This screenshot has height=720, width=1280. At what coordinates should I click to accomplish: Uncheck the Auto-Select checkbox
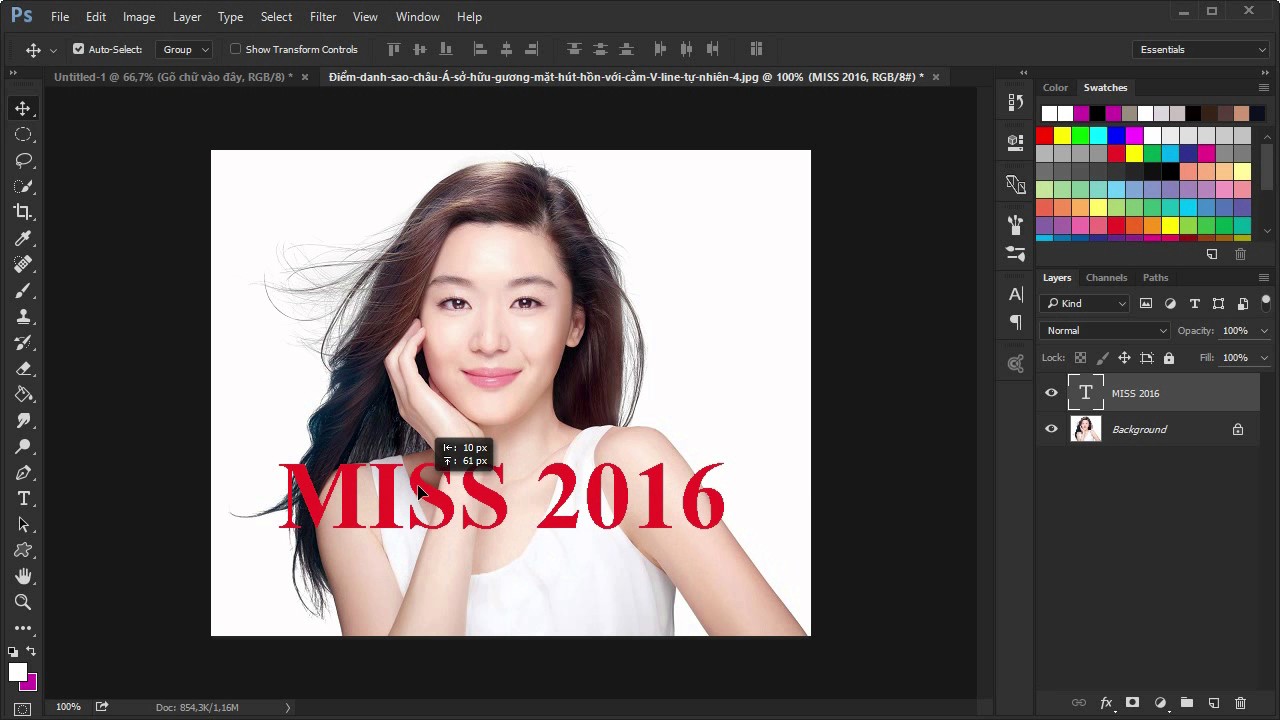coord(79,49)
